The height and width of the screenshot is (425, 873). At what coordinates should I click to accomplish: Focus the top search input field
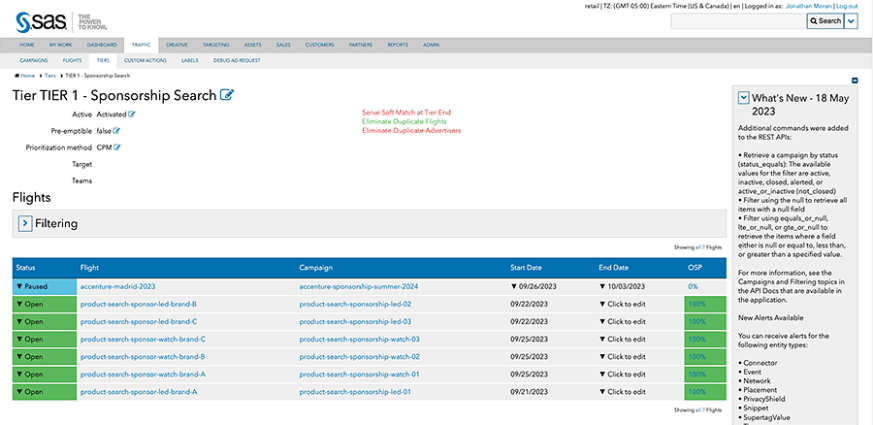pyautogui.click(x=738, y=21)
